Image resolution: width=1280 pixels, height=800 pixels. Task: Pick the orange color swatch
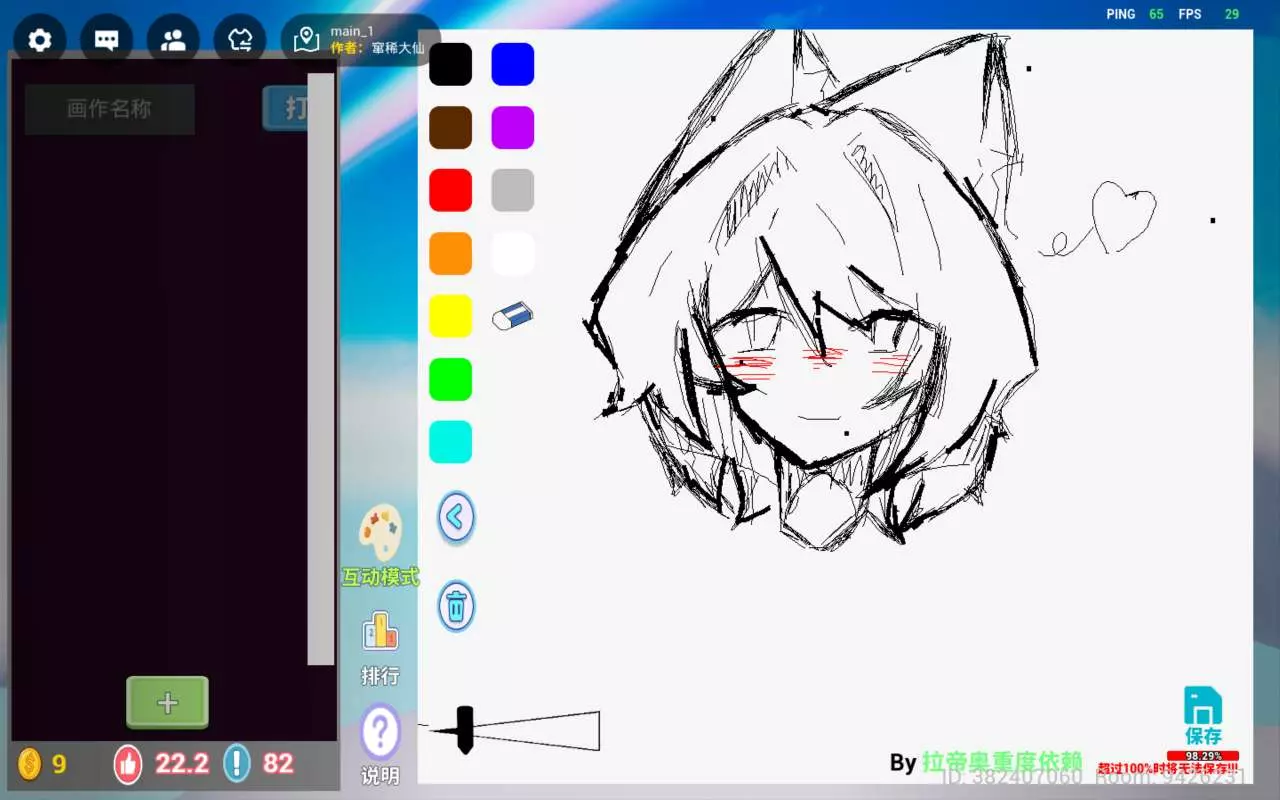pos(450,253)
